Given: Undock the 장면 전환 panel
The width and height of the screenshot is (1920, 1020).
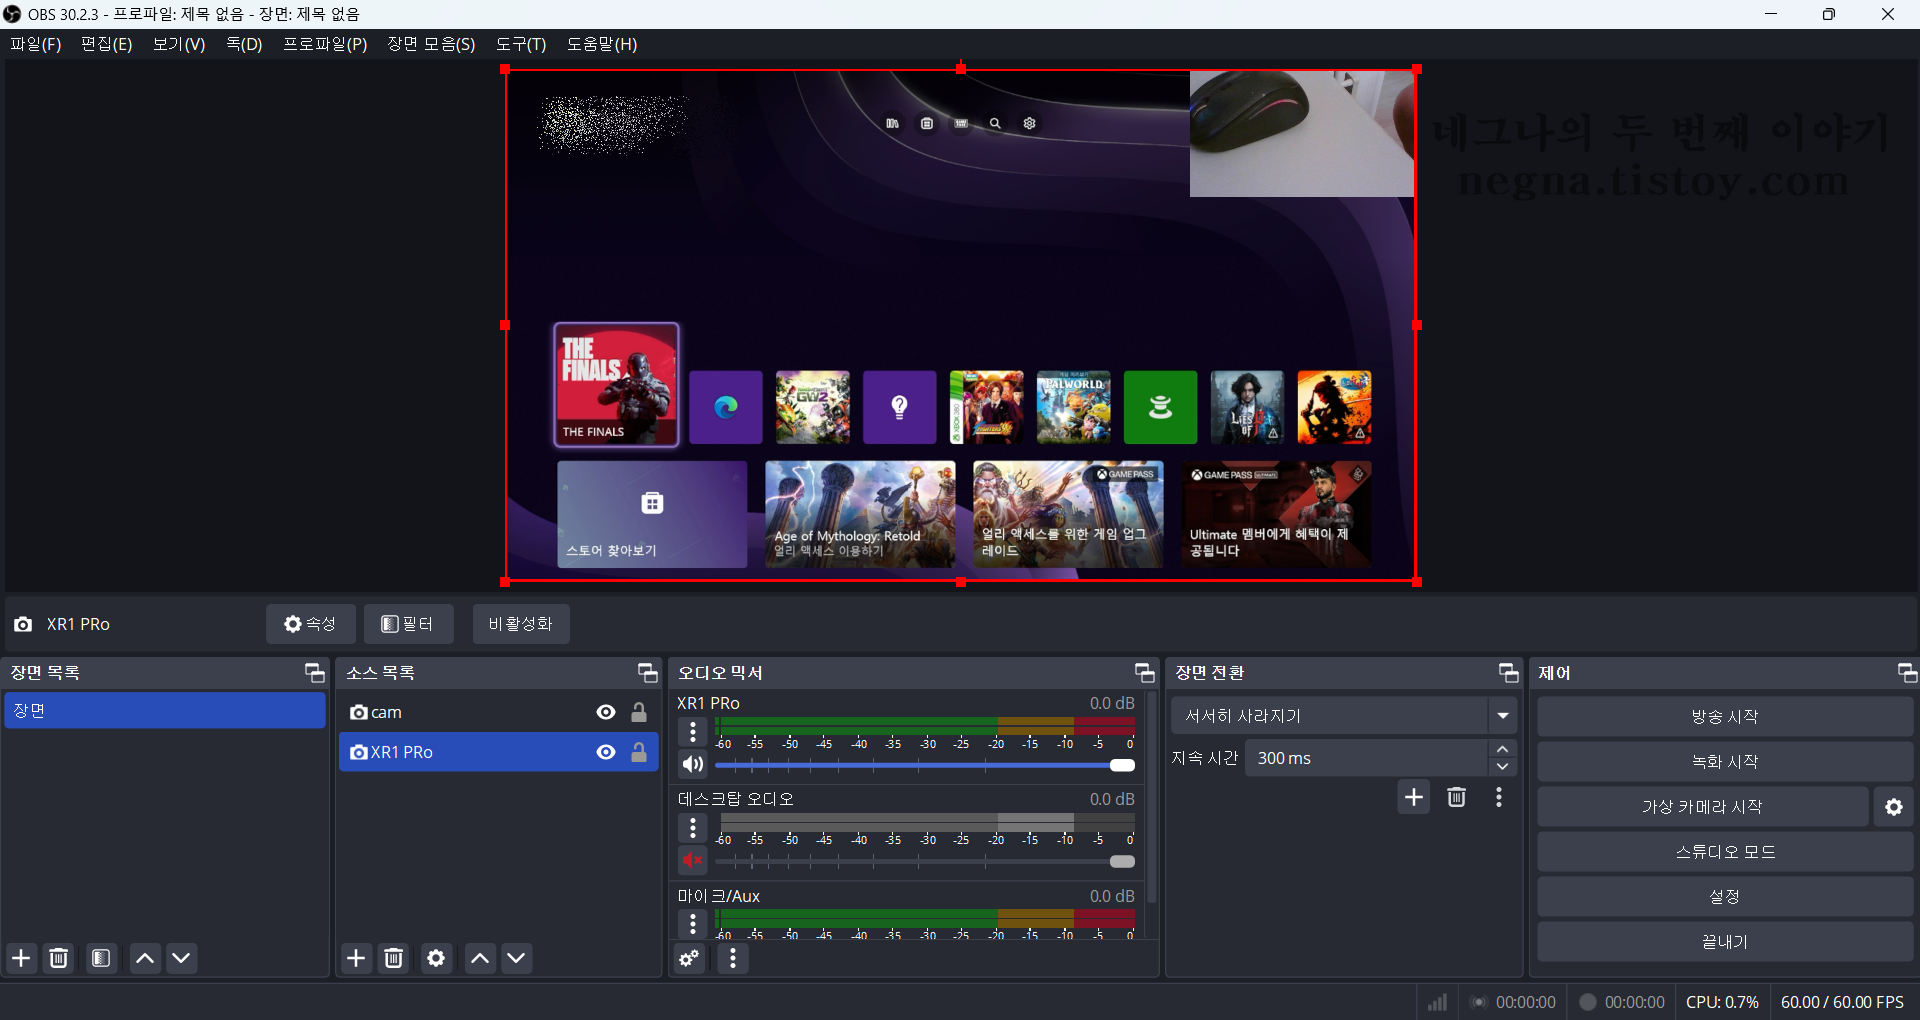Looking at the screenshot, I should (1509, 672).
